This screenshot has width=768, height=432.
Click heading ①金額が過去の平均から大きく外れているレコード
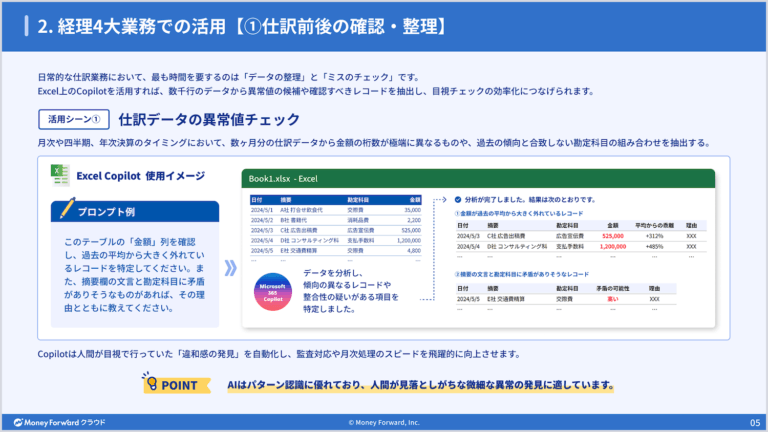pyautogui.click(x=519, y=214)
